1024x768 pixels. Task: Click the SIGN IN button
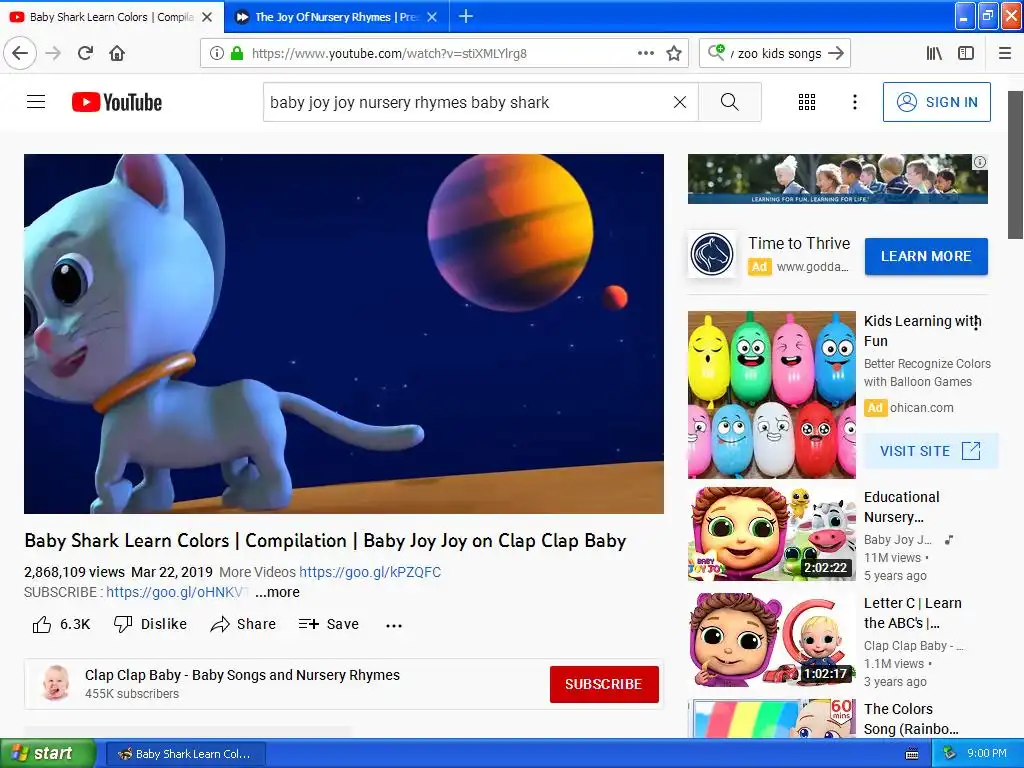[936, 102]
